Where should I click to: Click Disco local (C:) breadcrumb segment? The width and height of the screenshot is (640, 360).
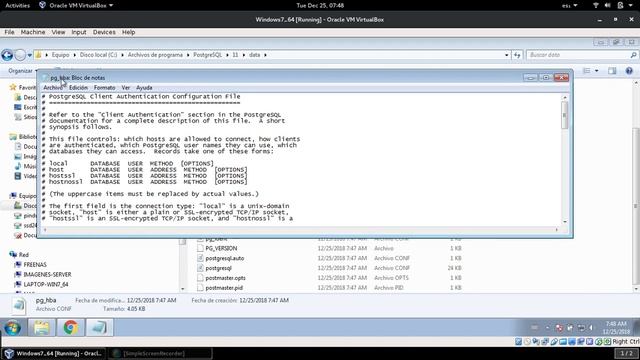(98, 55)
